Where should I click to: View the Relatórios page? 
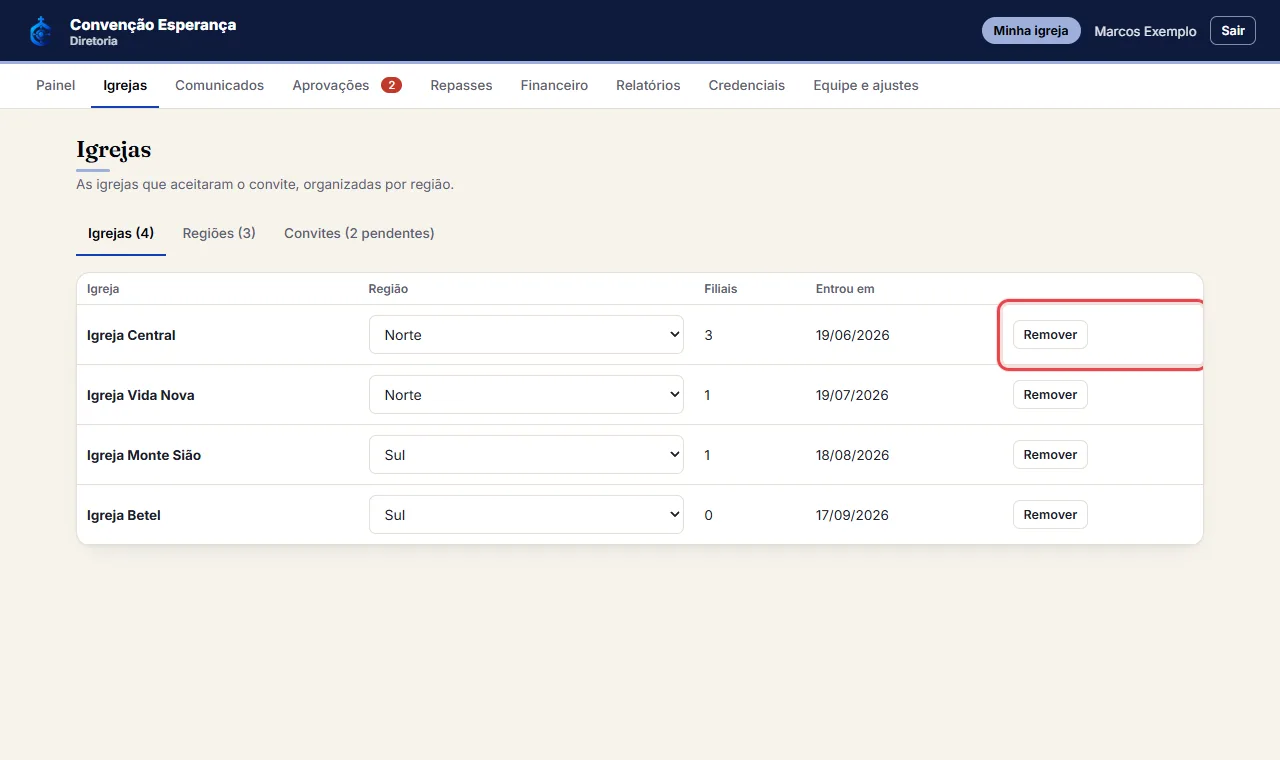click(x=648, y=86)
